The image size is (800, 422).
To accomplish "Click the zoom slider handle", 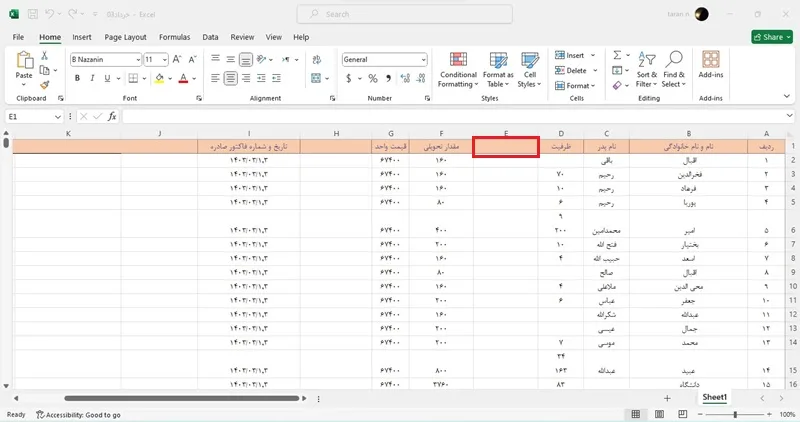I will (735, 414).
